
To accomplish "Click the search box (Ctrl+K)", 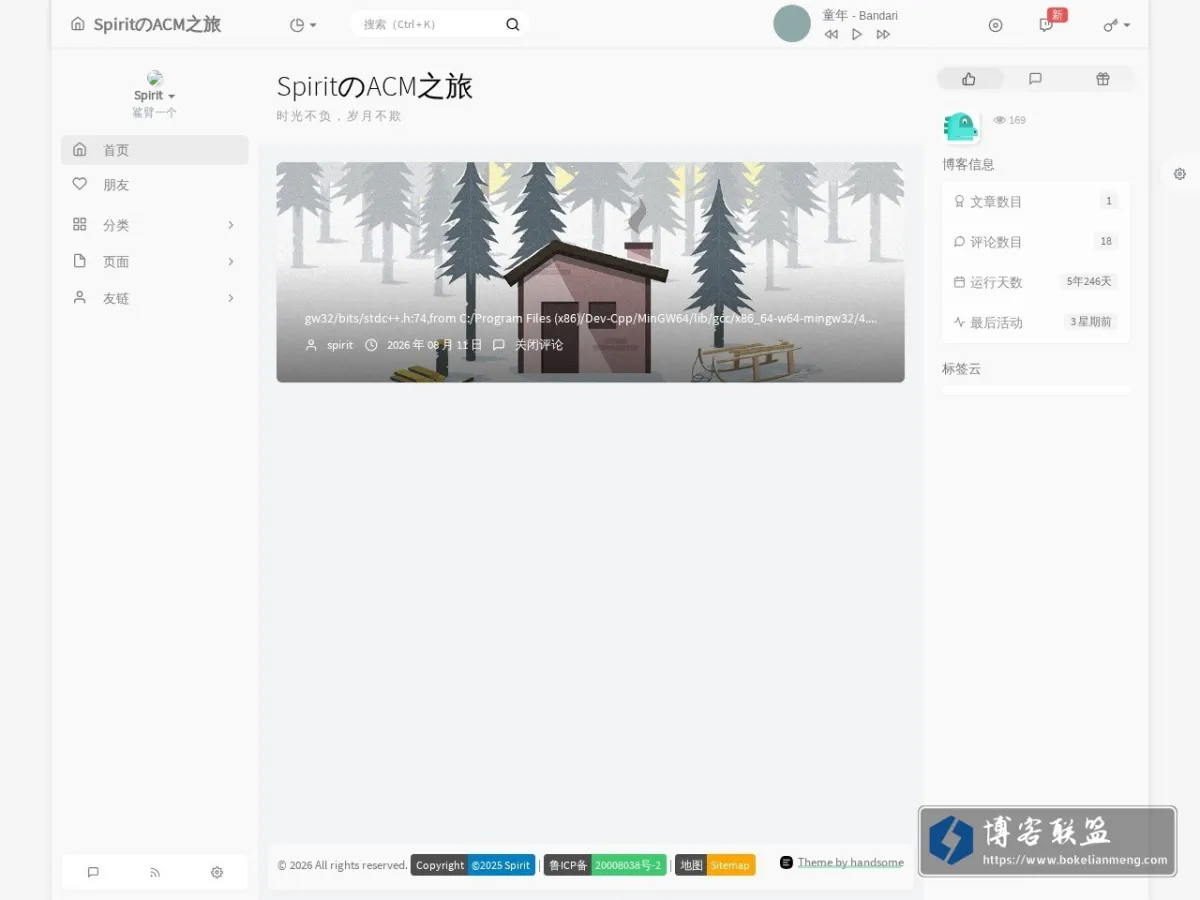I will pos(440,24).
